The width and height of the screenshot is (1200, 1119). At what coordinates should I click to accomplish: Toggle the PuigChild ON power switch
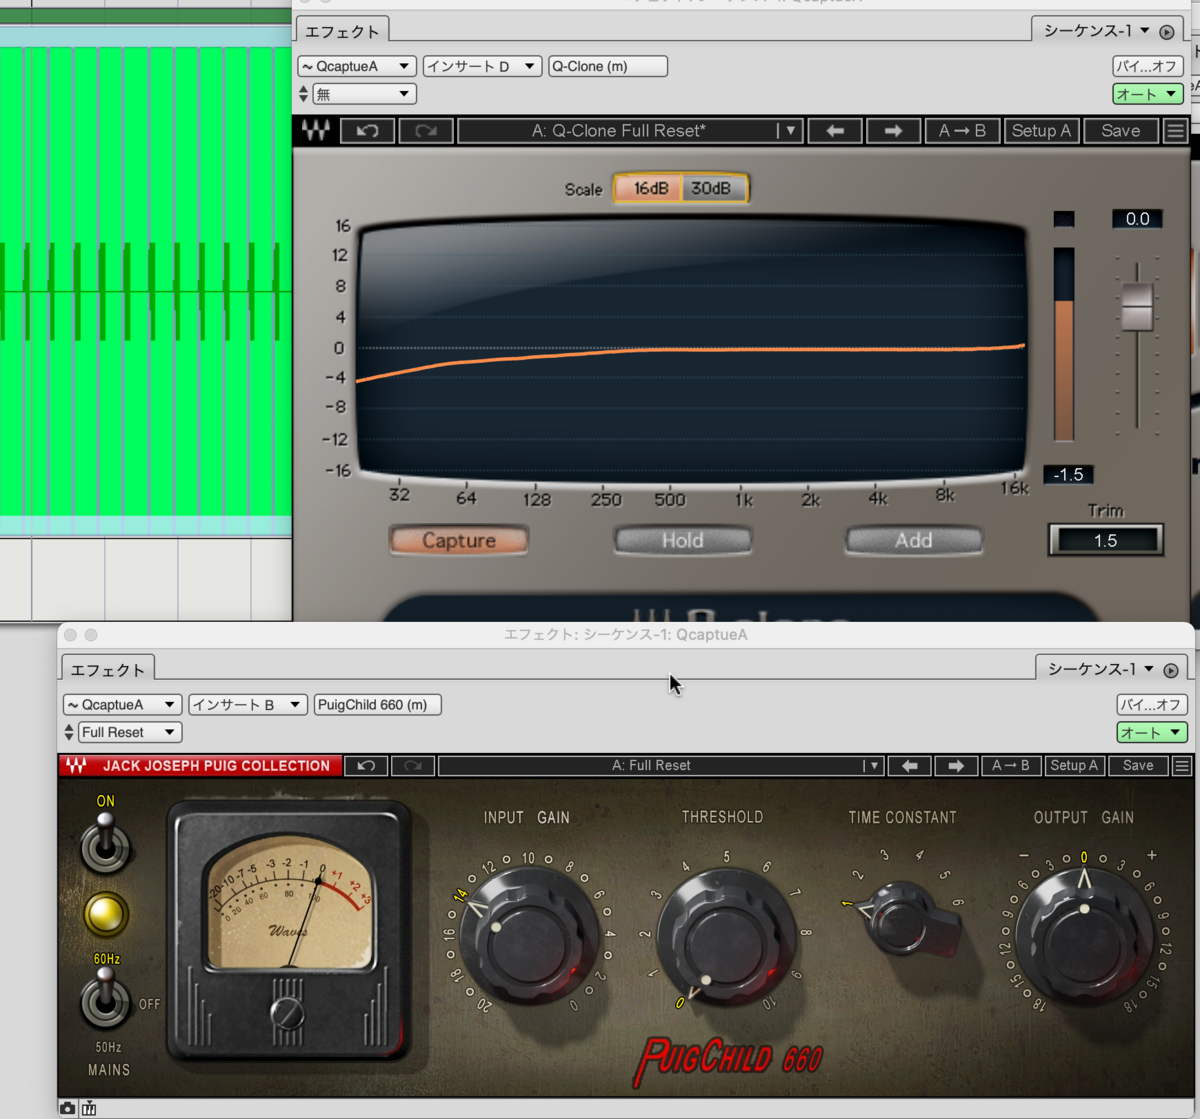(x=105, y=842)
